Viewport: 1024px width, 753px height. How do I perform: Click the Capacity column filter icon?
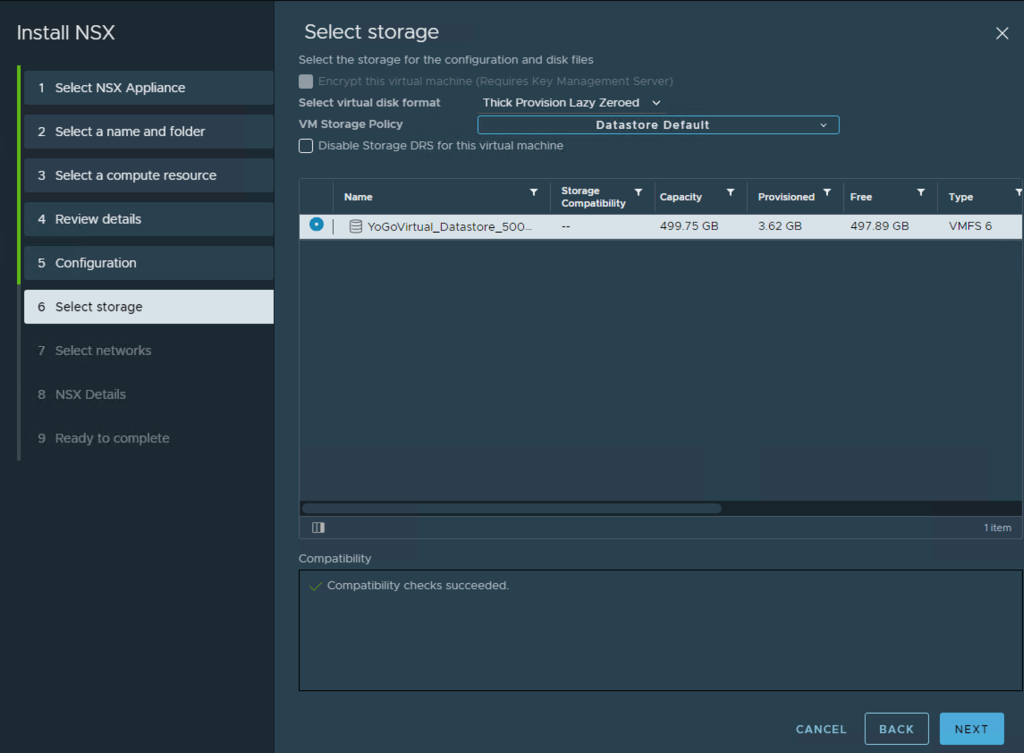tap(730, 192)
